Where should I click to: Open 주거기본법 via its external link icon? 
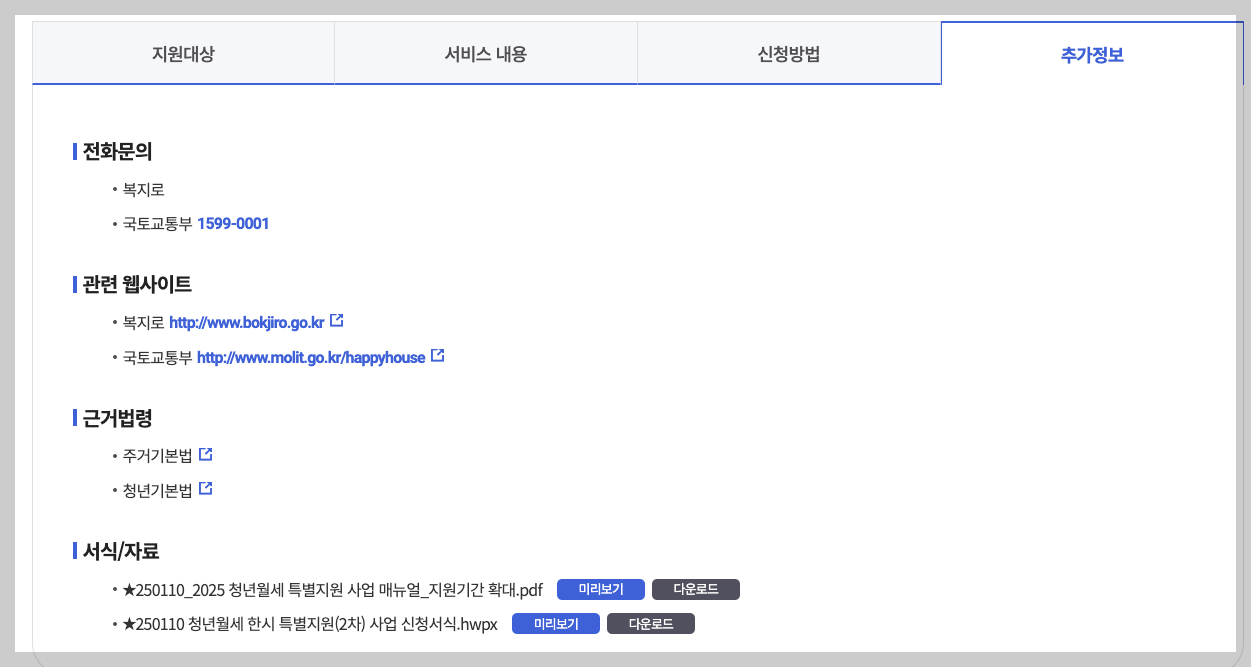[x=205, y=452]
